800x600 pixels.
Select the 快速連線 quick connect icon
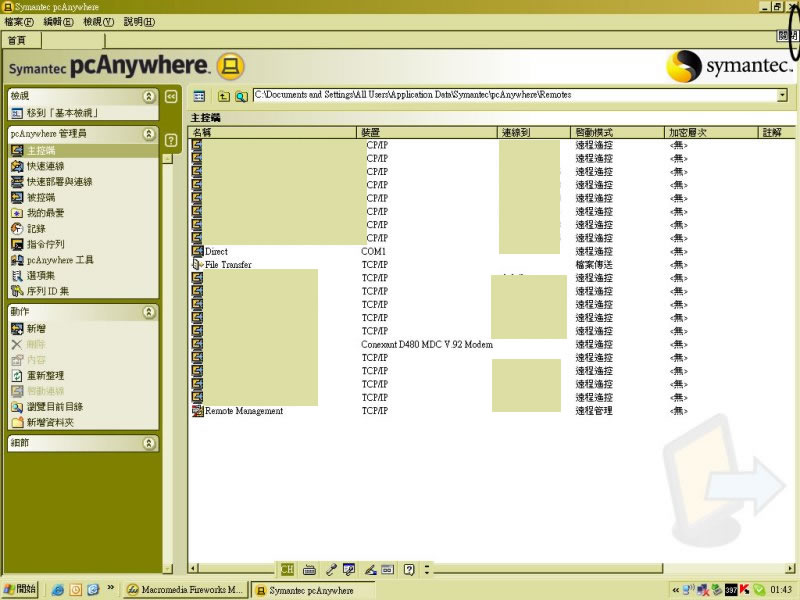coord(17,166)
